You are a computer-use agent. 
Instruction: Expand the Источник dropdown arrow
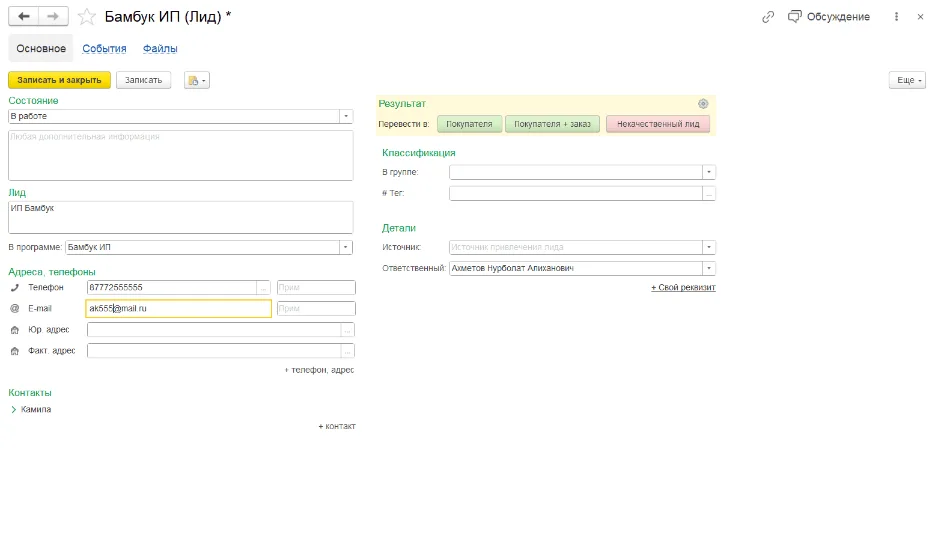(x=709, y=247)
